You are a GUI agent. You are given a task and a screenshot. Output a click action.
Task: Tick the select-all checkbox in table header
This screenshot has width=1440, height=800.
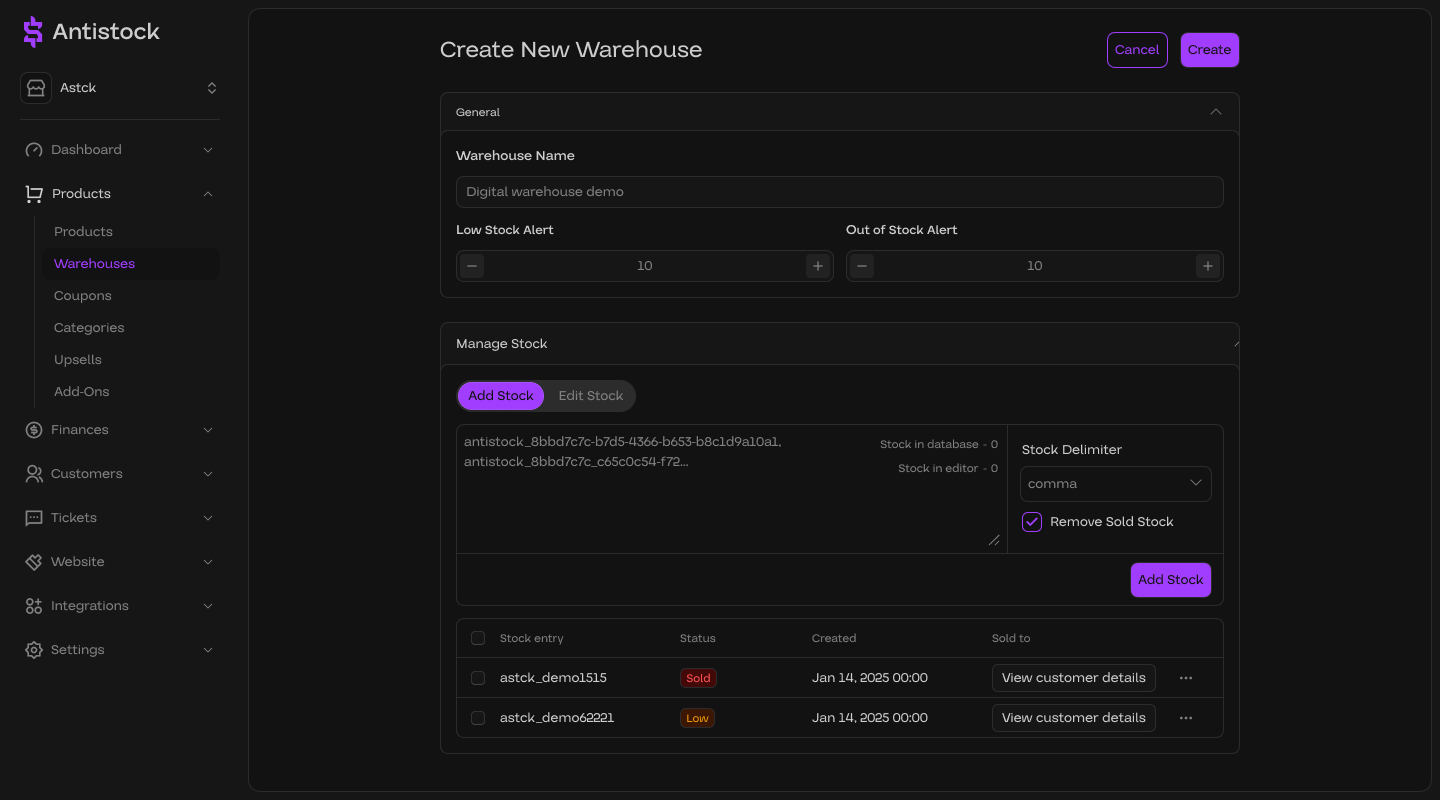pyautogui.click(x=478, y=638)
